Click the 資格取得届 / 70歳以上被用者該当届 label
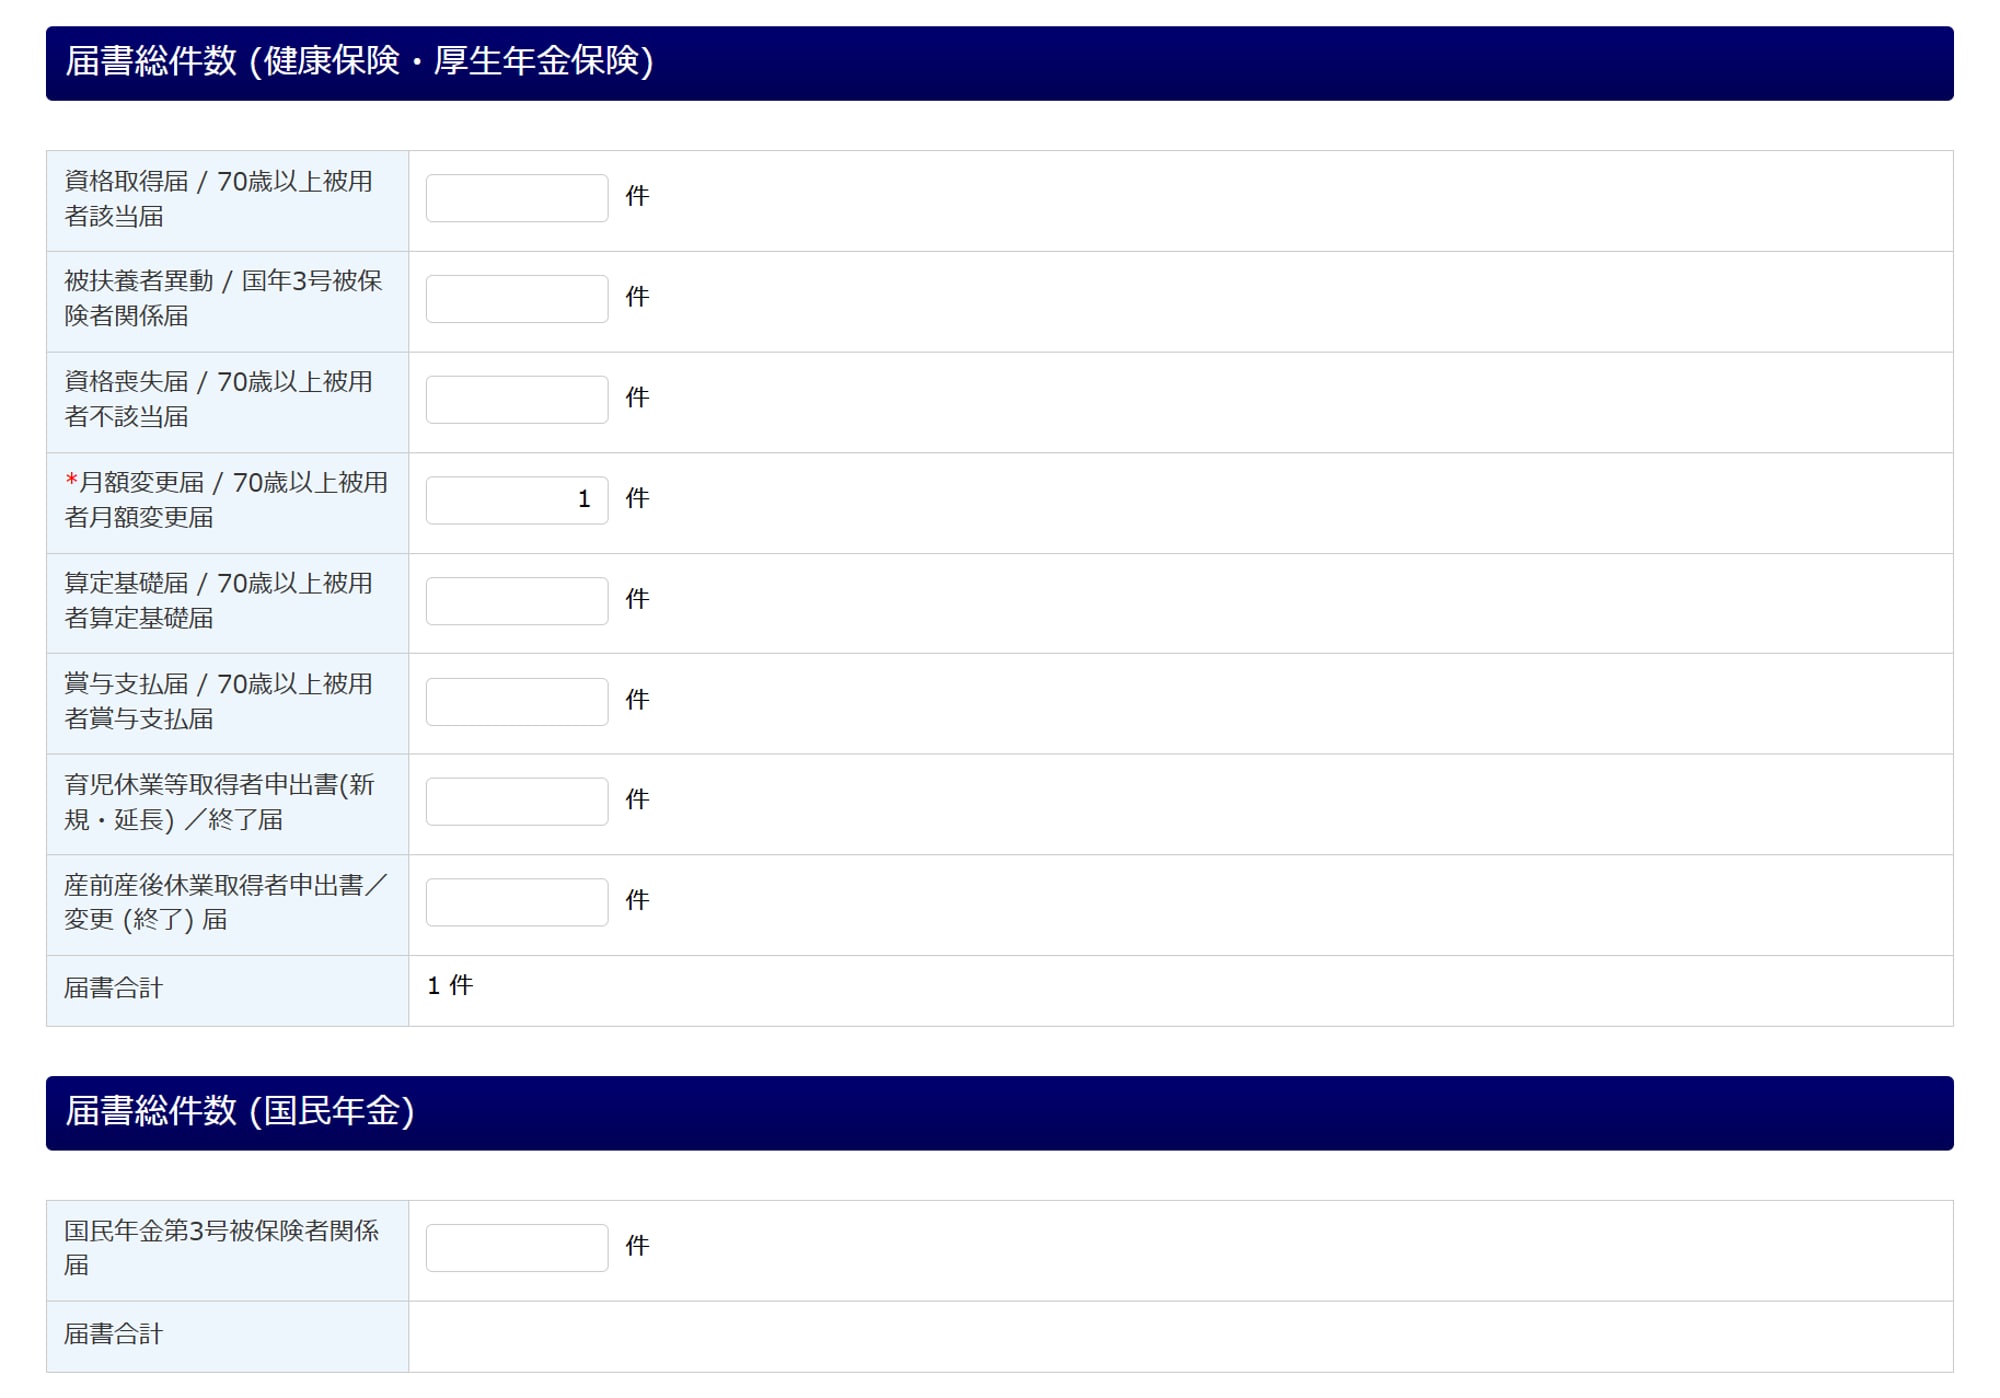This screenshot has width=2000, height=1398. tap(218, 199)
